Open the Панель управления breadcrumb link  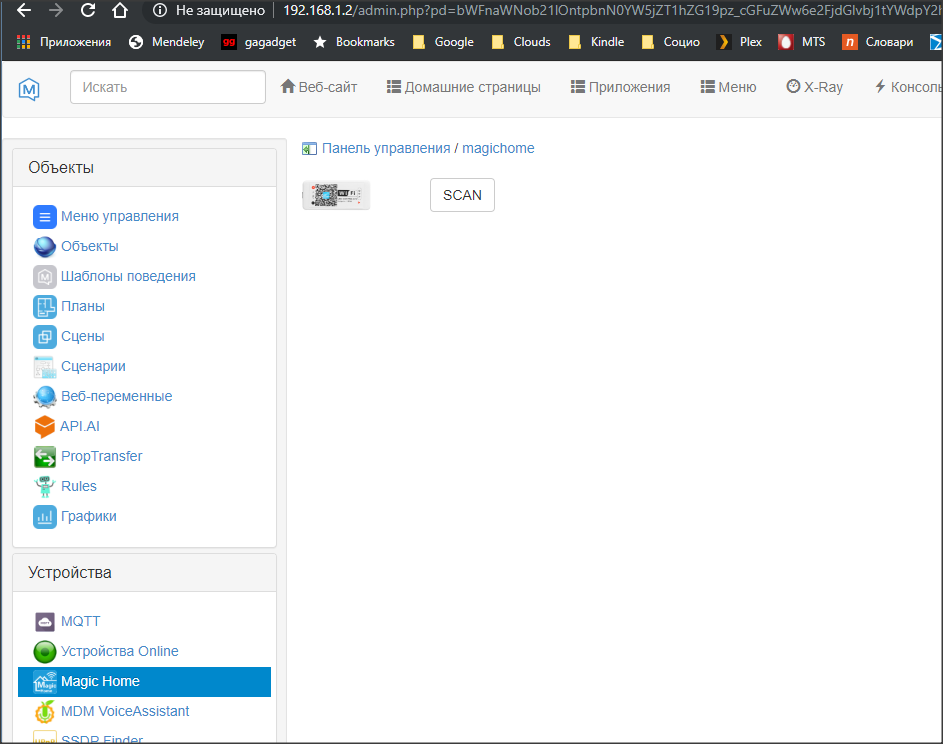(385, 148)
